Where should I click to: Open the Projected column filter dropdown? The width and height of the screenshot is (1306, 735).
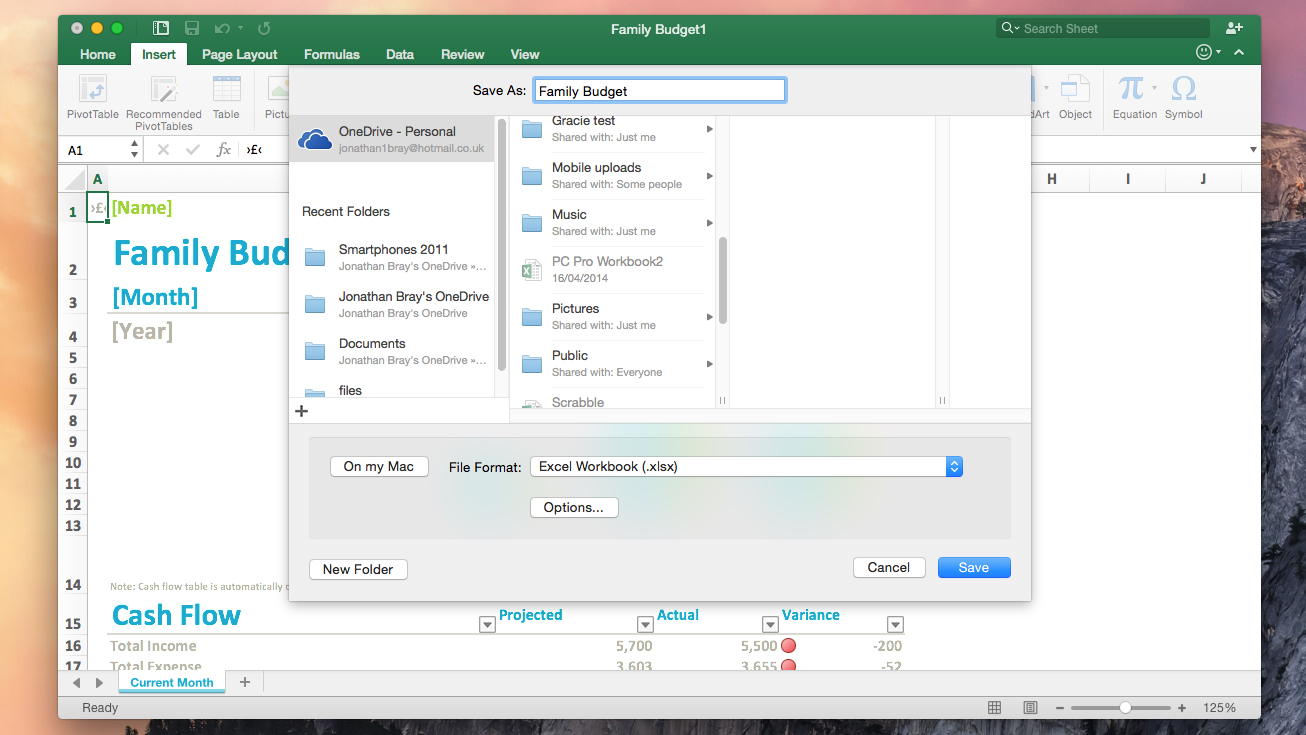pyautogui.click(x=645, y=624)
